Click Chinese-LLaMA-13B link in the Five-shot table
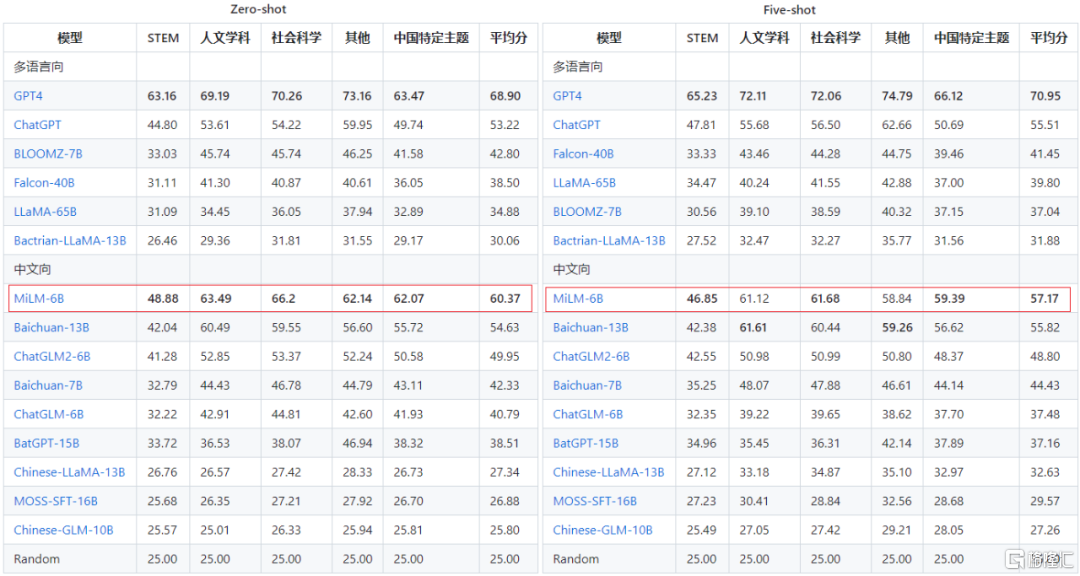This screenshot has width=1080, height=576. click(609, 472)
